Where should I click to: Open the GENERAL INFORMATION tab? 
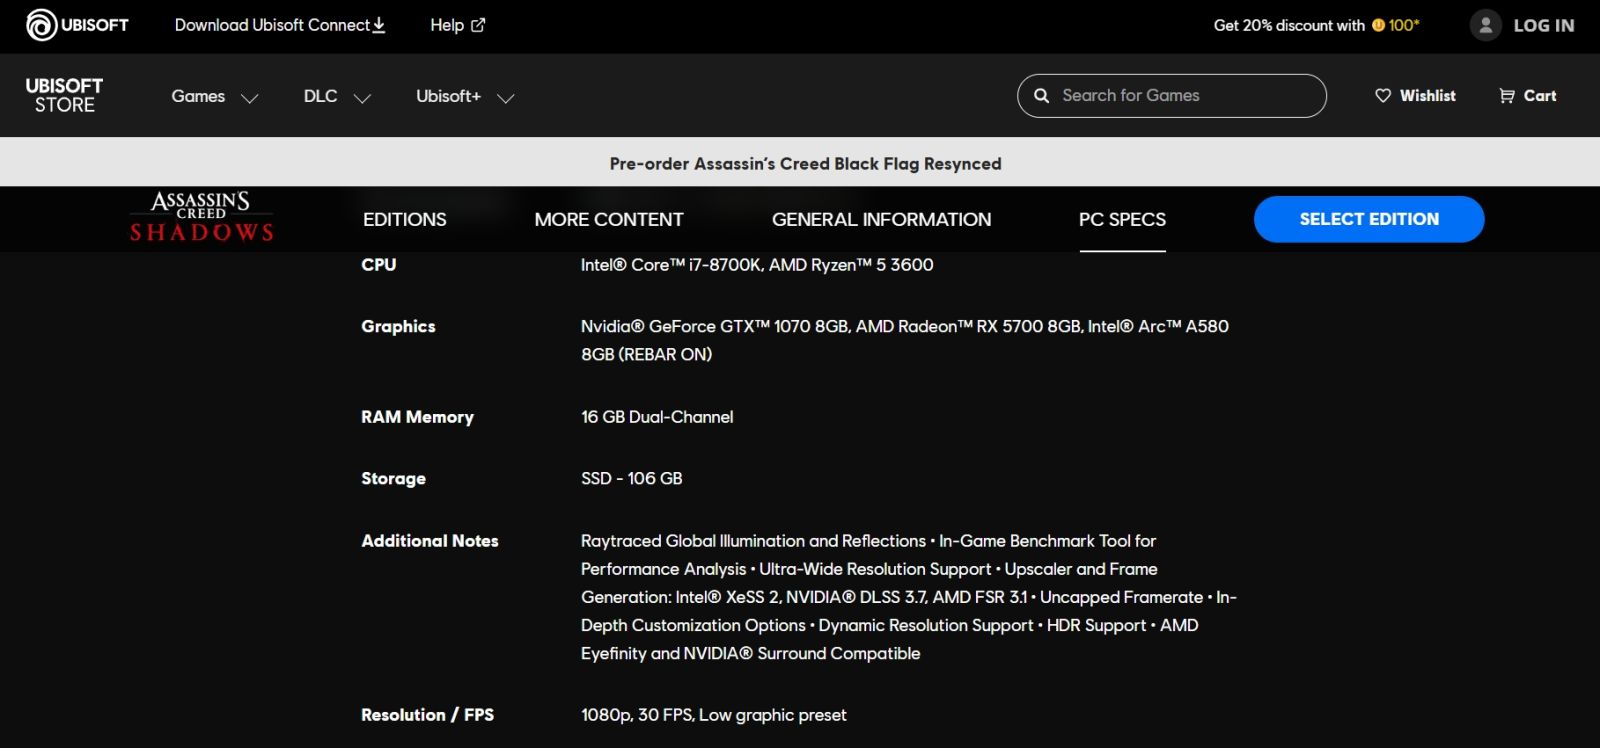point(882,219)
